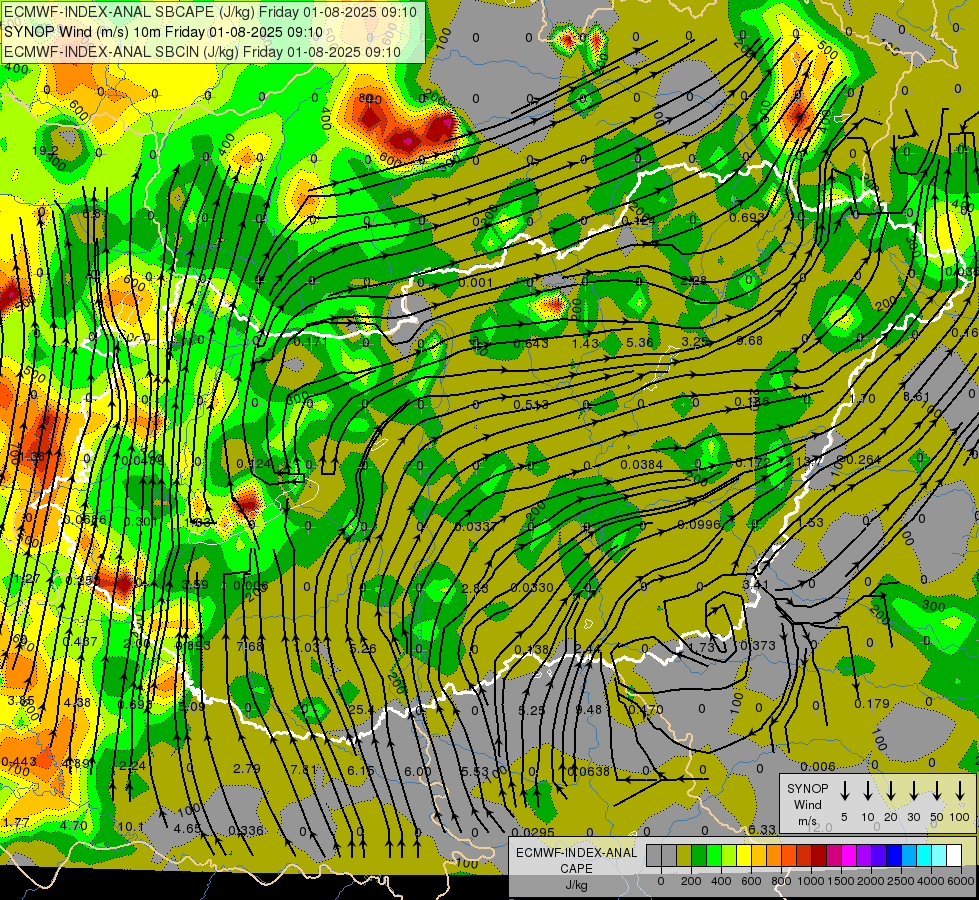The width and height of the screenshot is (979, 900).
Task: Click the 0.470 value on the map
Action: click(x=646, y=710)
